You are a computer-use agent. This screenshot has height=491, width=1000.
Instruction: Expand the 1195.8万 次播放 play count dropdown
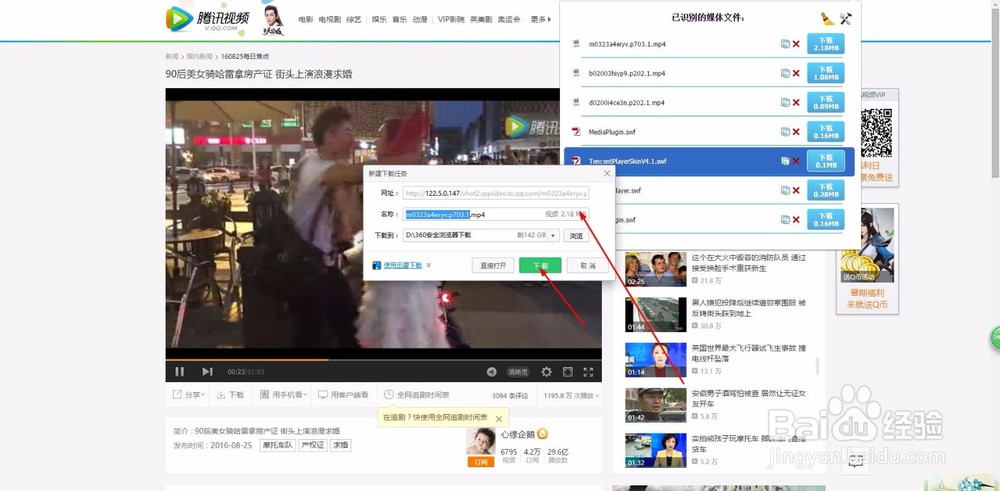click(571, 395)
